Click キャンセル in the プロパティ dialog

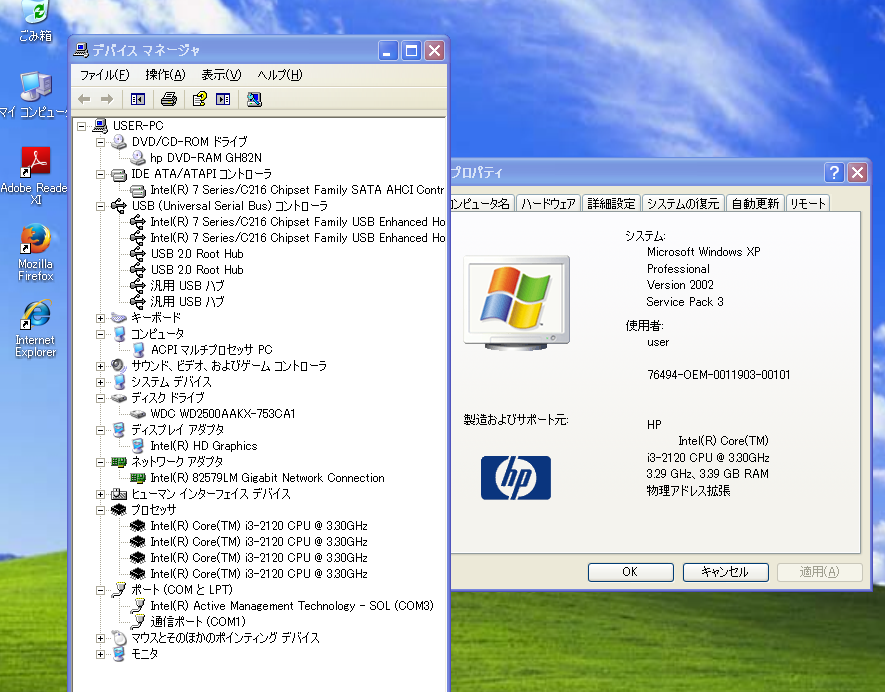[x=725, y=572]
